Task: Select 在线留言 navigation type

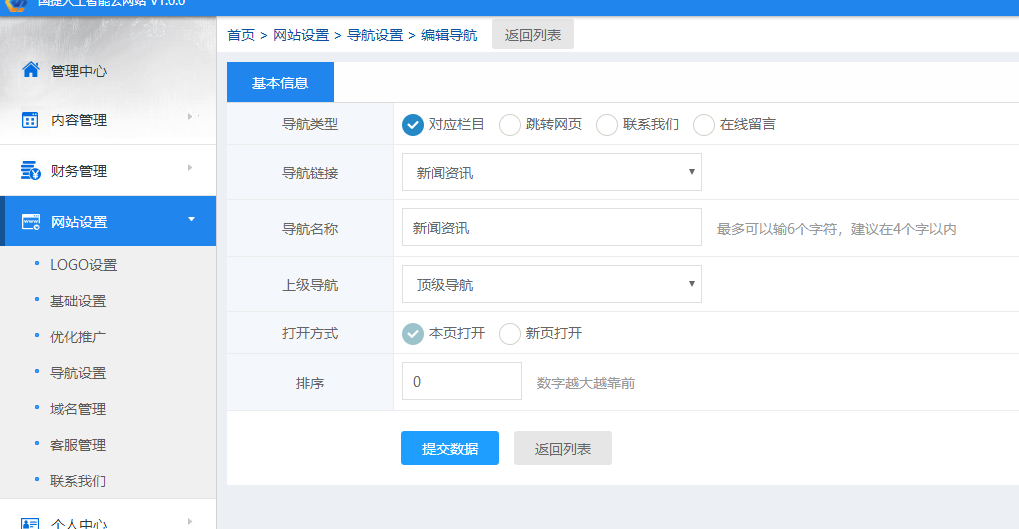Action: (x=704, y=125)
